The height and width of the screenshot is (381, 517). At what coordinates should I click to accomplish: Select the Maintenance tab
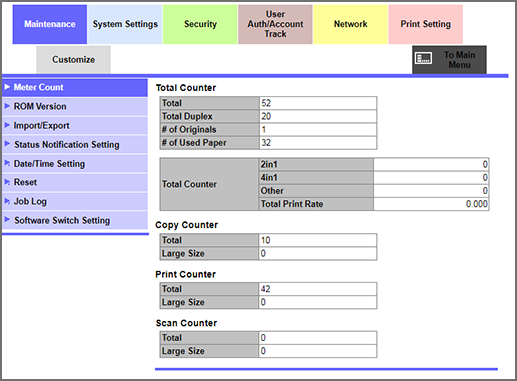click(x=50, y=24)
